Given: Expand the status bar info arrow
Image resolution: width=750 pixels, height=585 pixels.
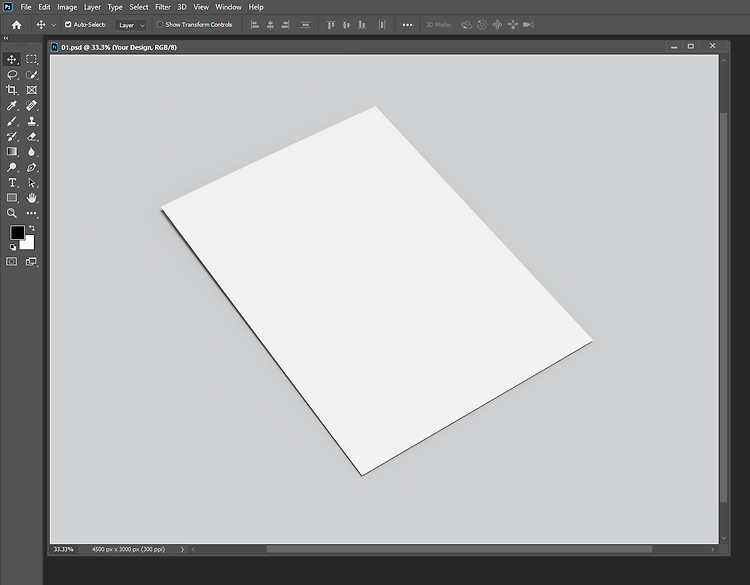Looking at the screenshot, I should pos(182,549).
